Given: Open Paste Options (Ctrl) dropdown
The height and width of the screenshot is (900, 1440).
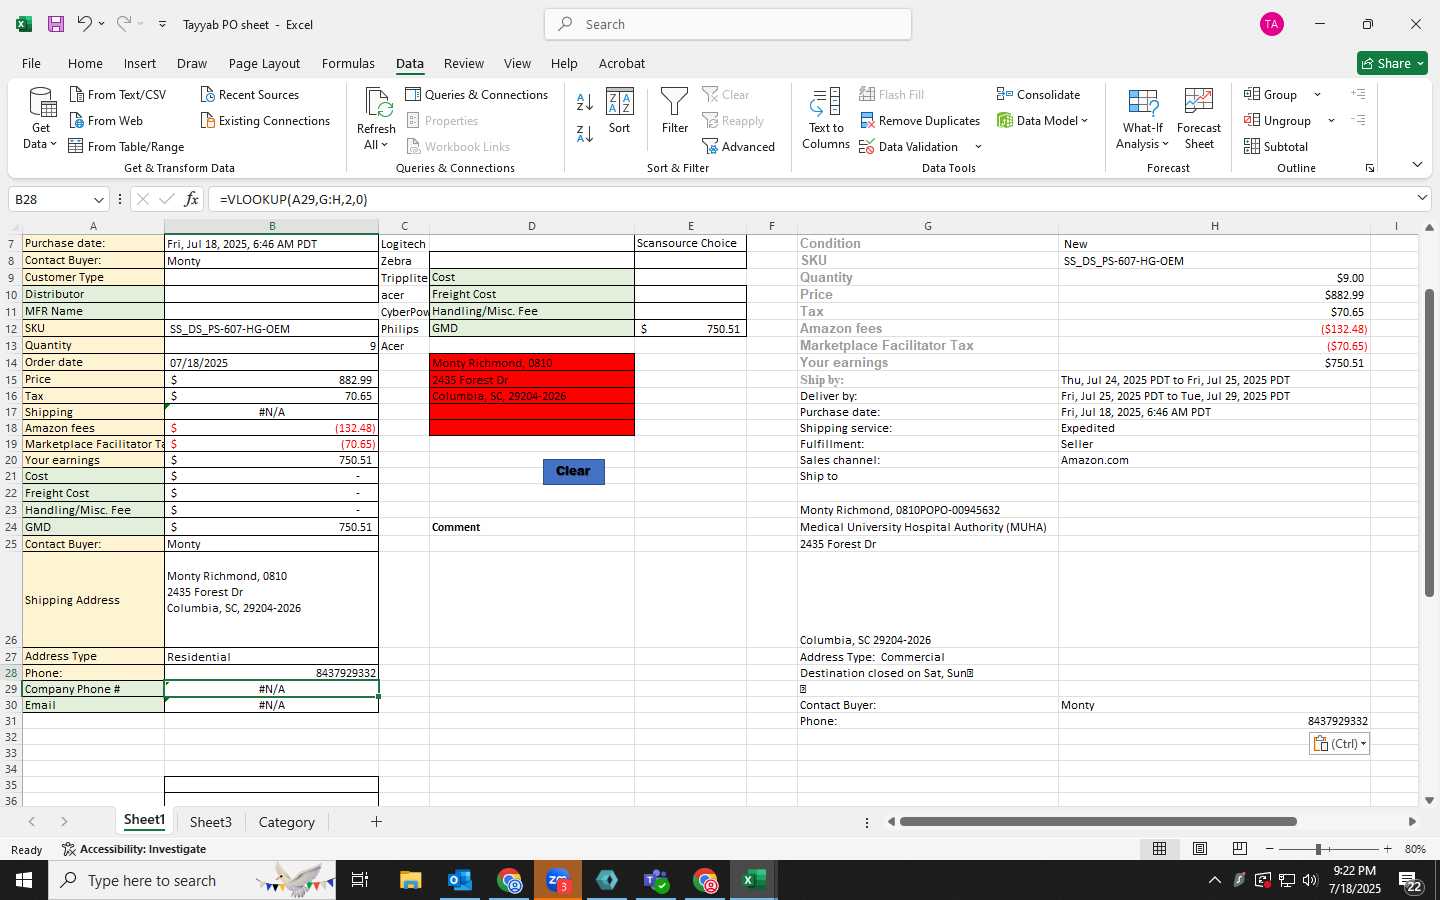Looking at the screenshot, I should (1338, 744).
